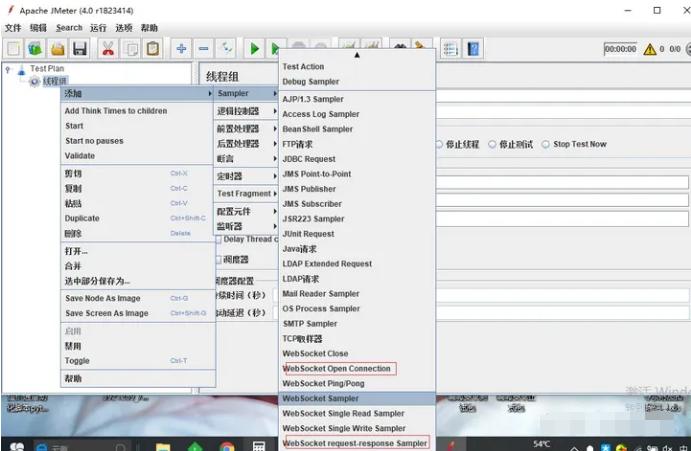Click the Help question mark icon
Image resolution: width=691 pixels, height=451 pixels.
coord(473,48)
